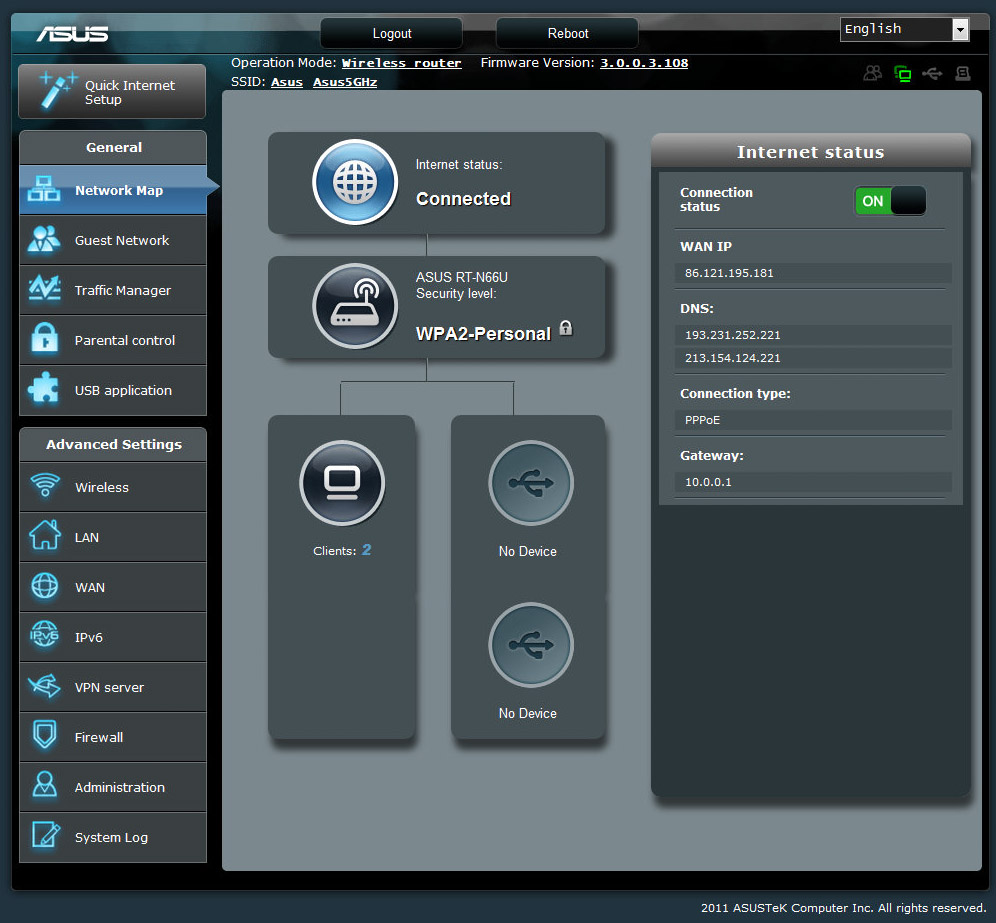This screenshot has width=996, height=923.
Task: Open System Log page
Action: 113,837
